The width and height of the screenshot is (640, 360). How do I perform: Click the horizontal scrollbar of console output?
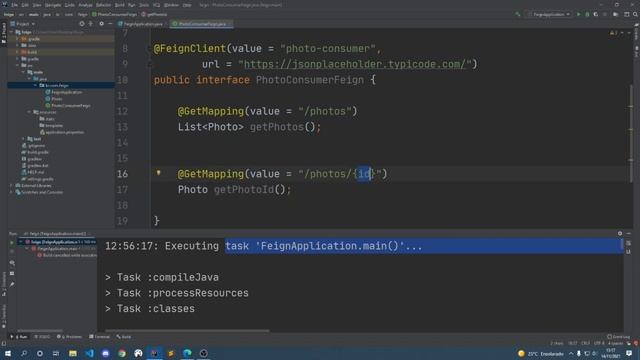point(187,331)
